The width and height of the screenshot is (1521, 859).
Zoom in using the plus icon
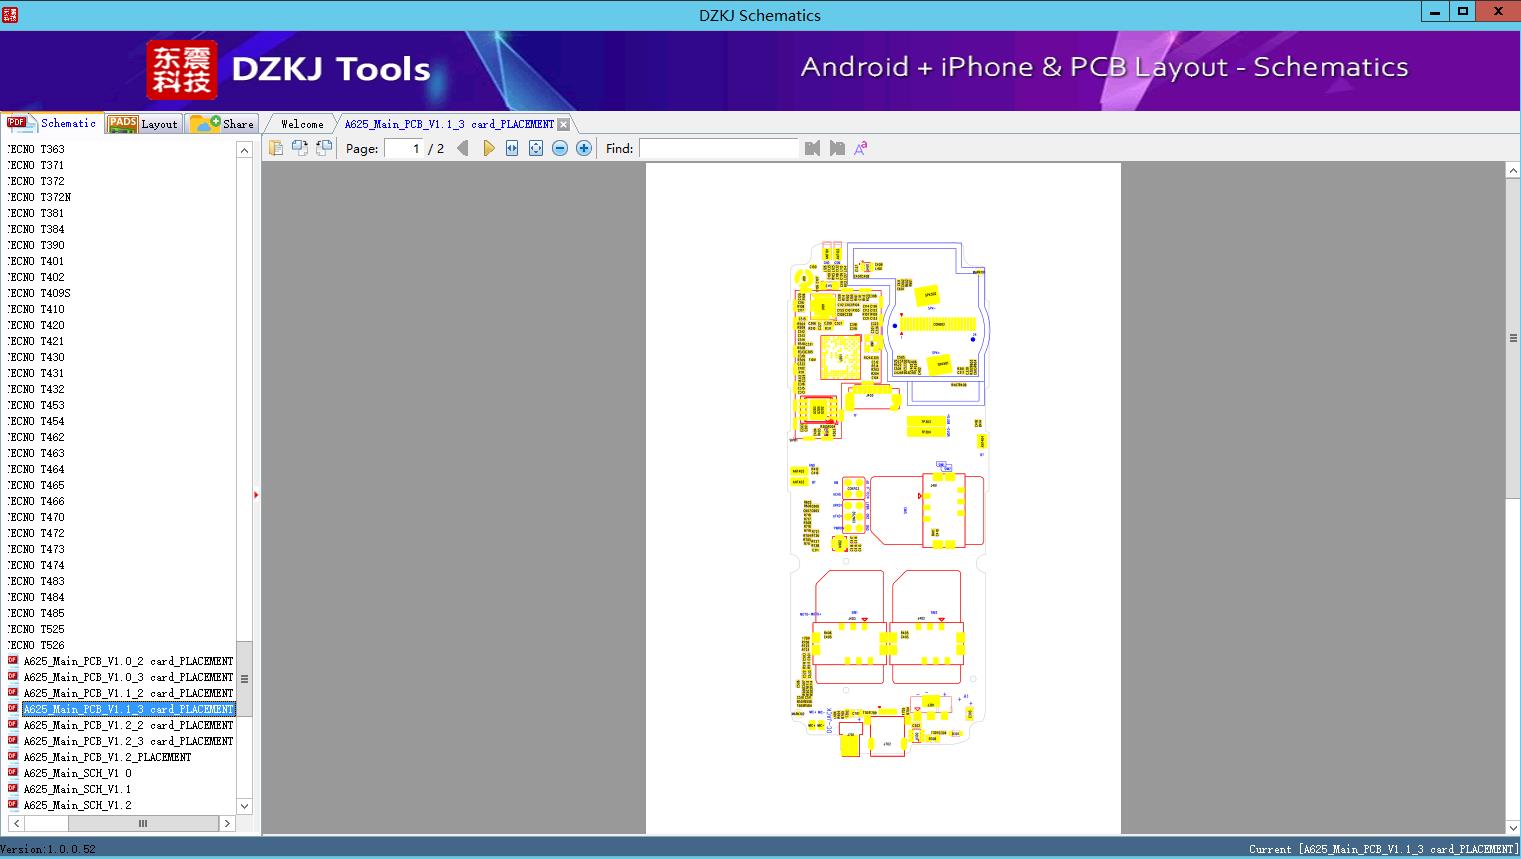pos(583,147)
